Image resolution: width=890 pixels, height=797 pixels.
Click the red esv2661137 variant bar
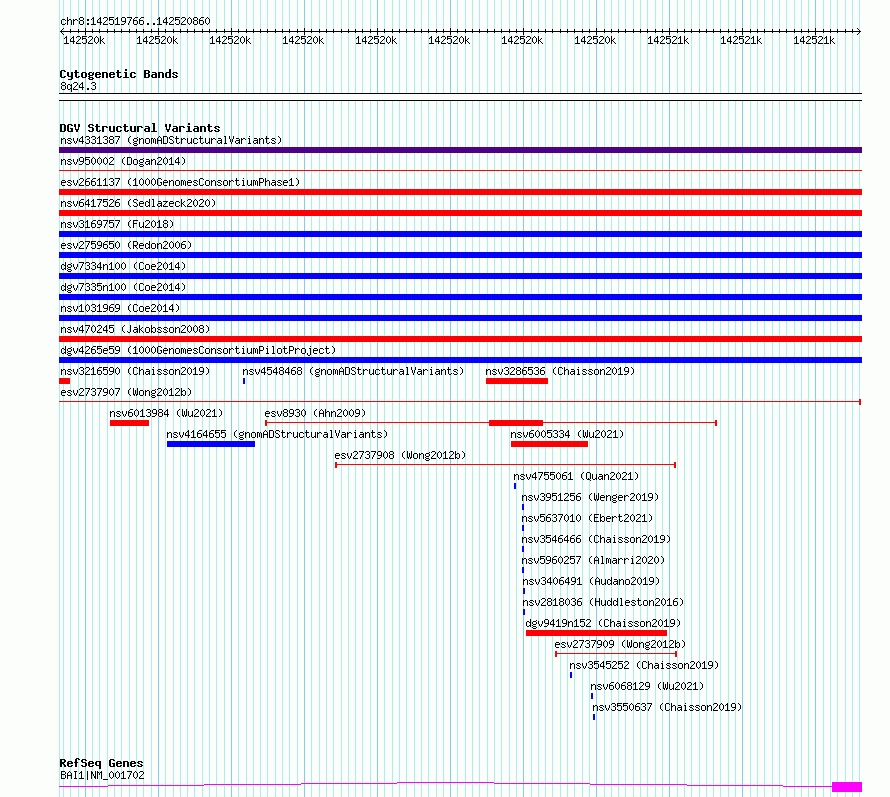tap(460, 192)
